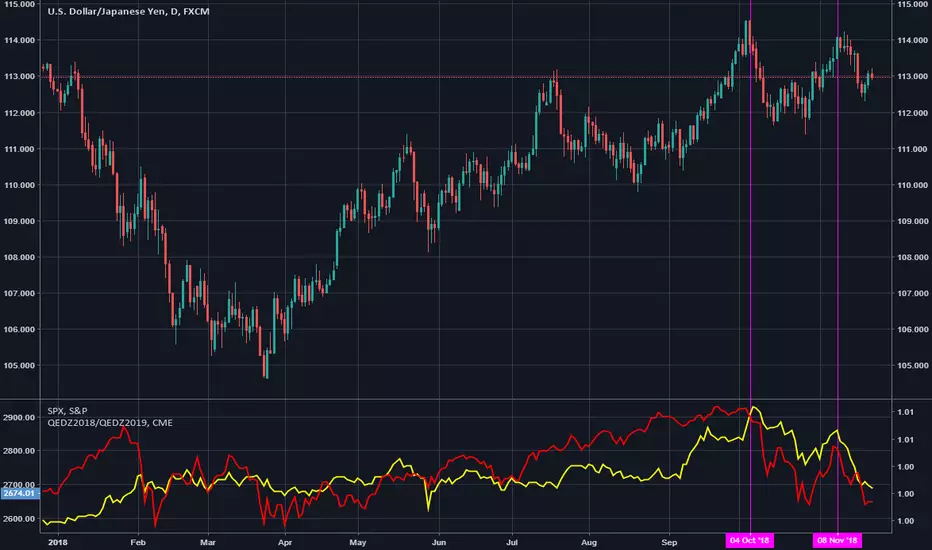This screenshot has width=932, height=550.
Task: Click the 108.000 price label on right axis
Action: (x=912, y=257)
